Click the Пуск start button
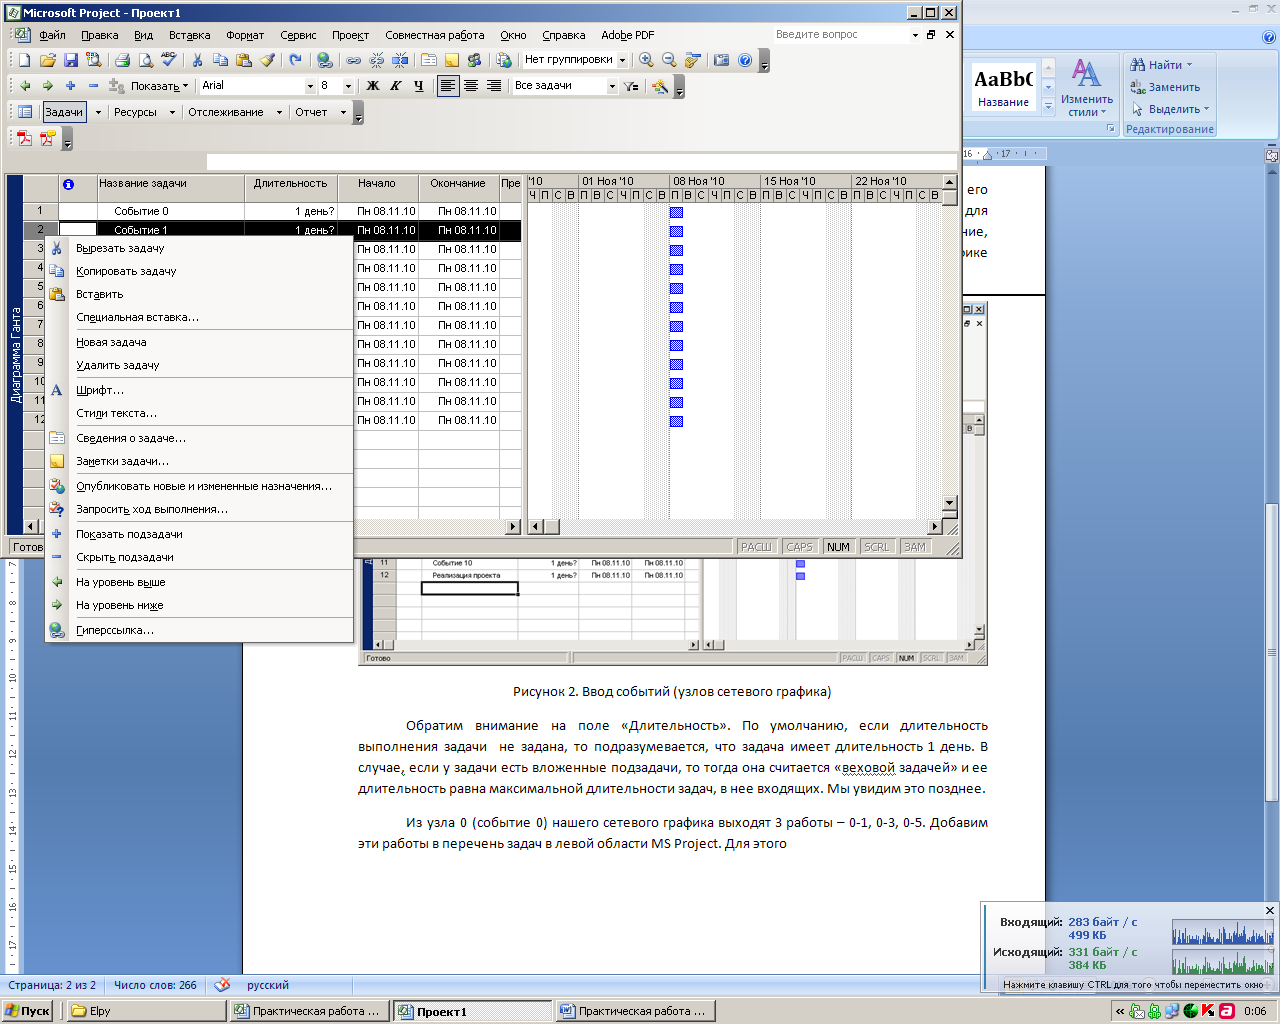 [x=28, y=1011]
